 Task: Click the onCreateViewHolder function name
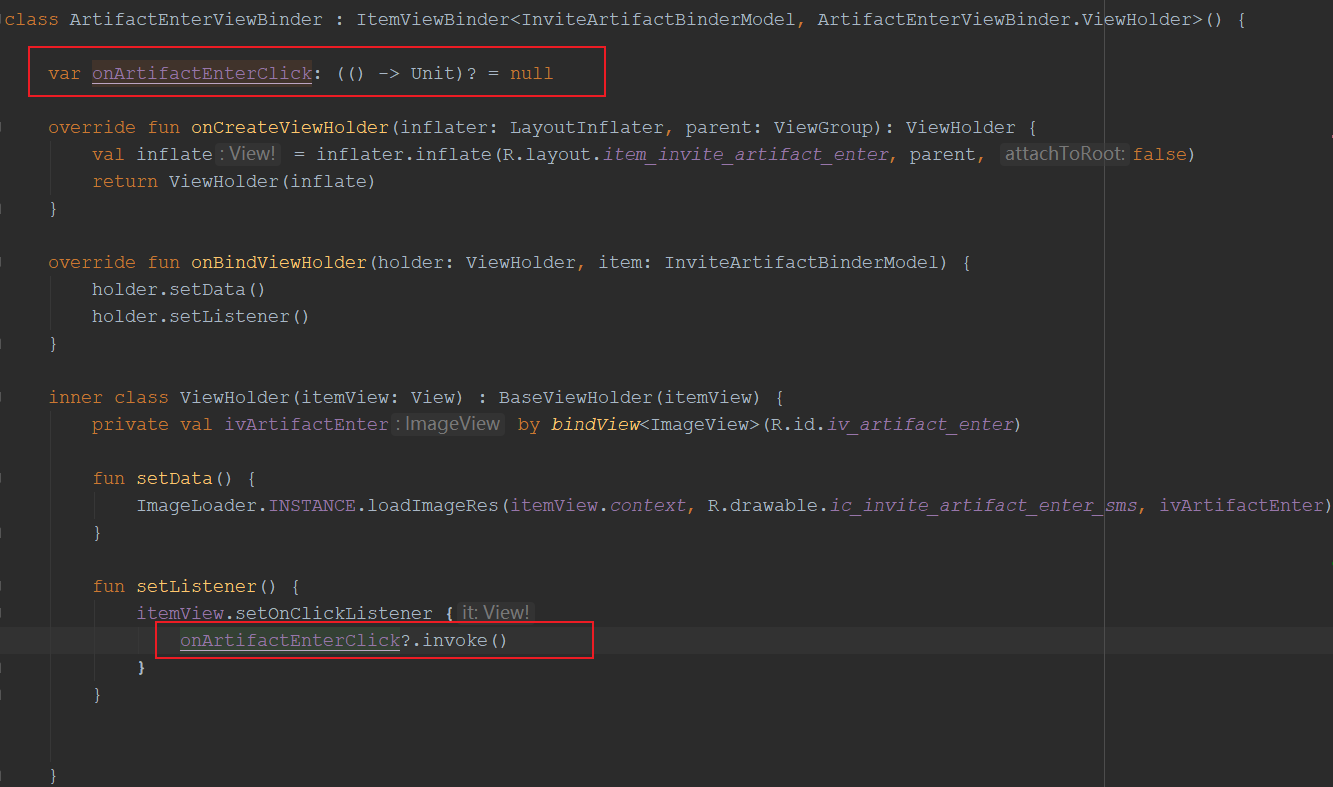290,127
